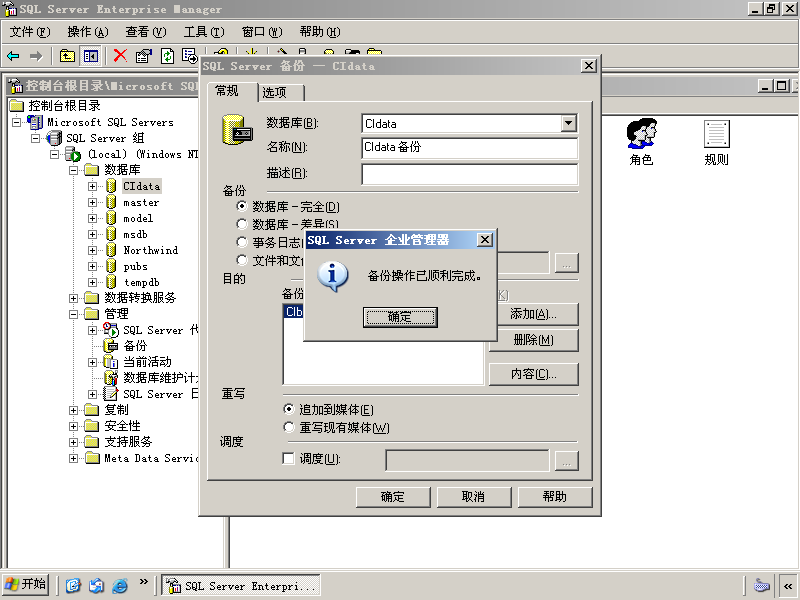This screenshot has width=800, height=600.
Task: Select 重写现有媒体 radio button
Action: pyautogui.click(x=289, y=427)
